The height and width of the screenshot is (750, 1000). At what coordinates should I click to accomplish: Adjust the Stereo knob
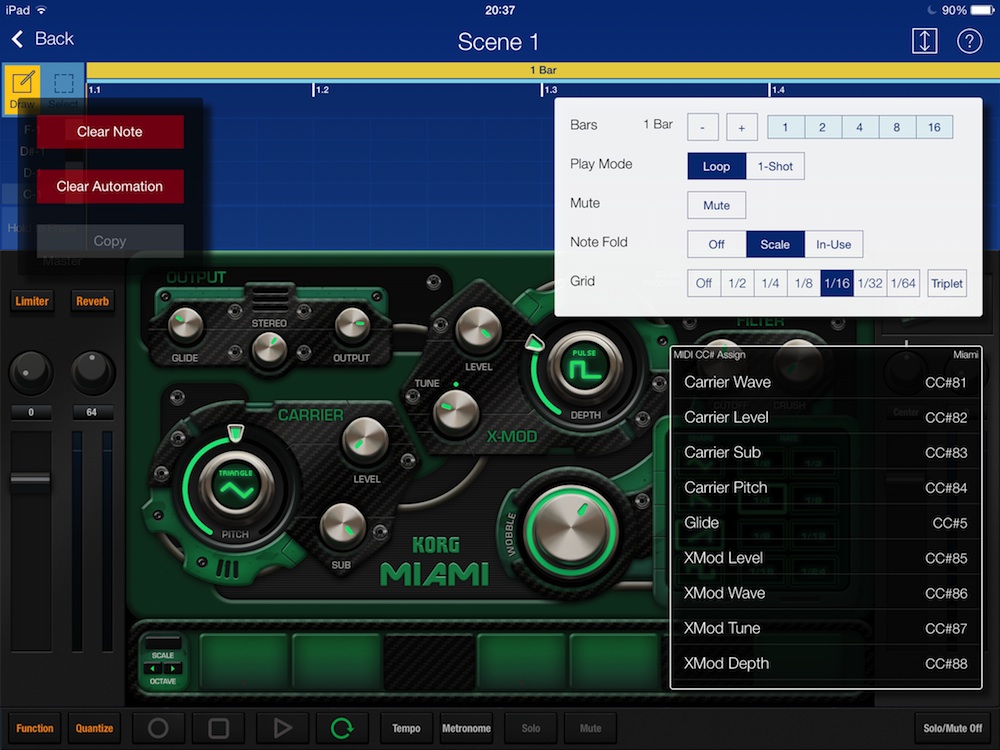269,349
